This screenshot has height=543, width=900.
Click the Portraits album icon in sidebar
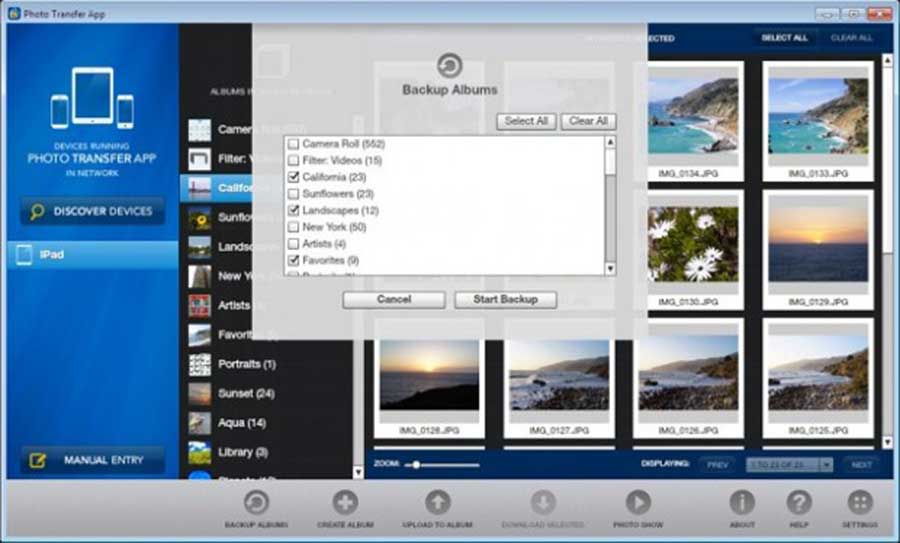pos(200,364)
